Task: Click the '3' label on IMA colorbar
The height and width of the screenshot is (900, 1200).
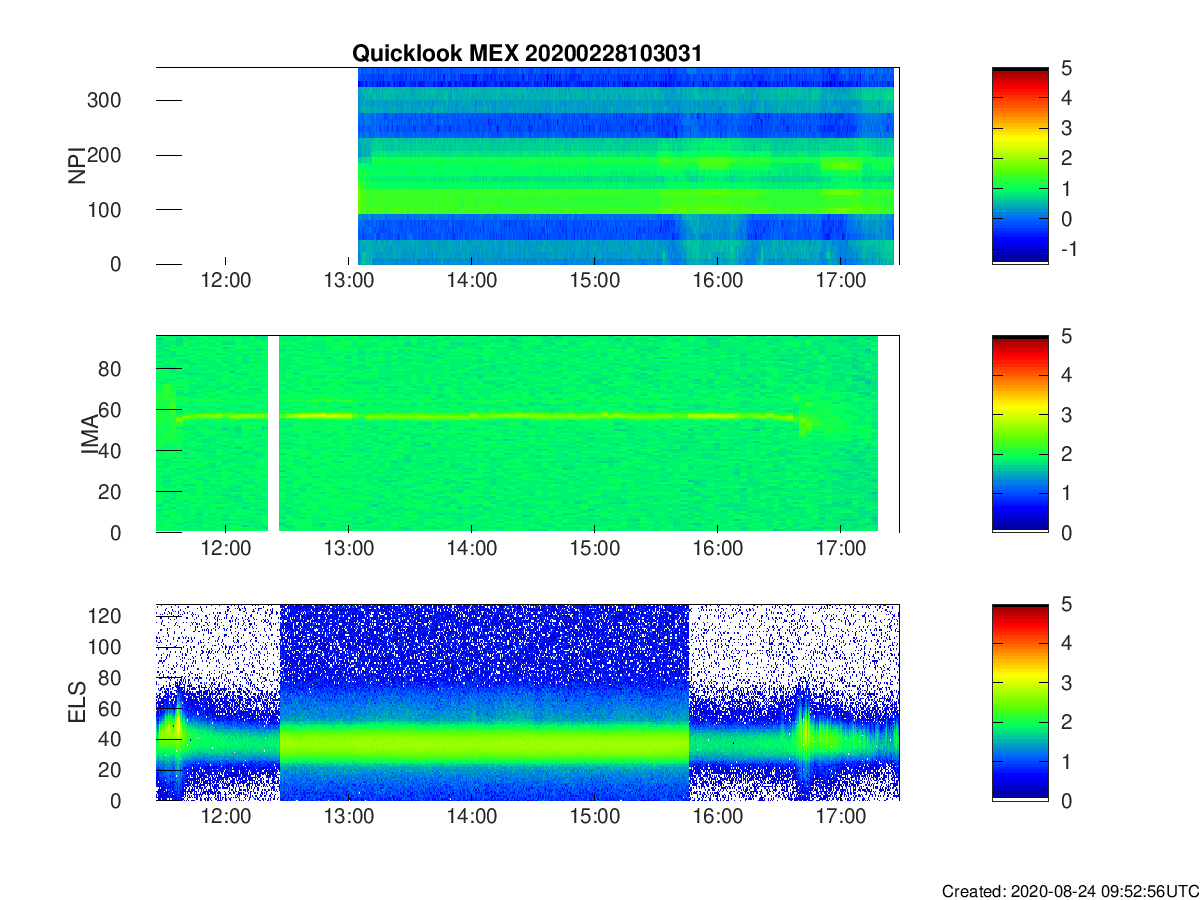Action: click(1066, 415)
